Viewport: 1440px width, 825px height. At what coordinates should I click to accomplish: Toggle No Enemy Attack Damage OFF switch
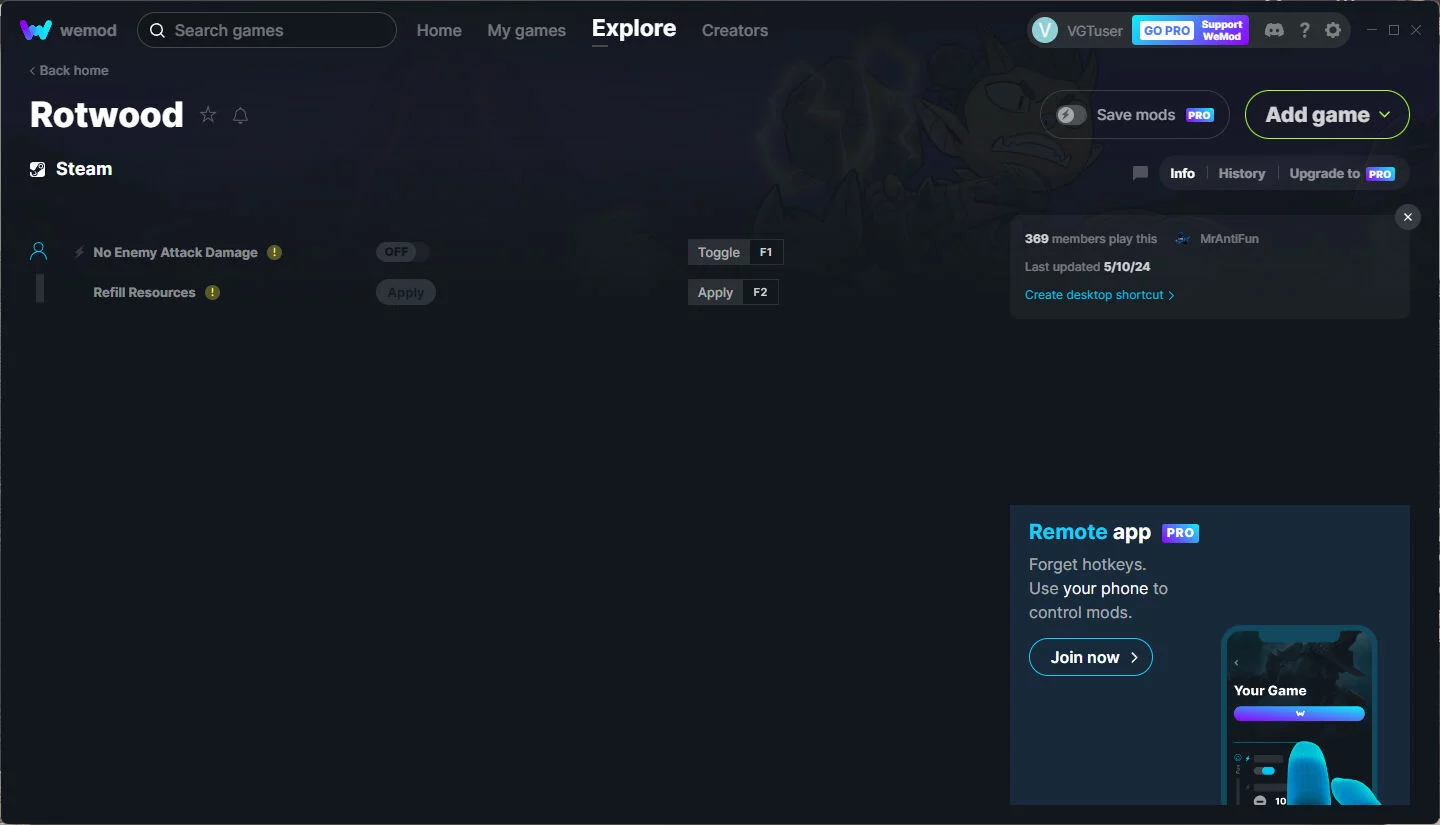pos(403,252)
